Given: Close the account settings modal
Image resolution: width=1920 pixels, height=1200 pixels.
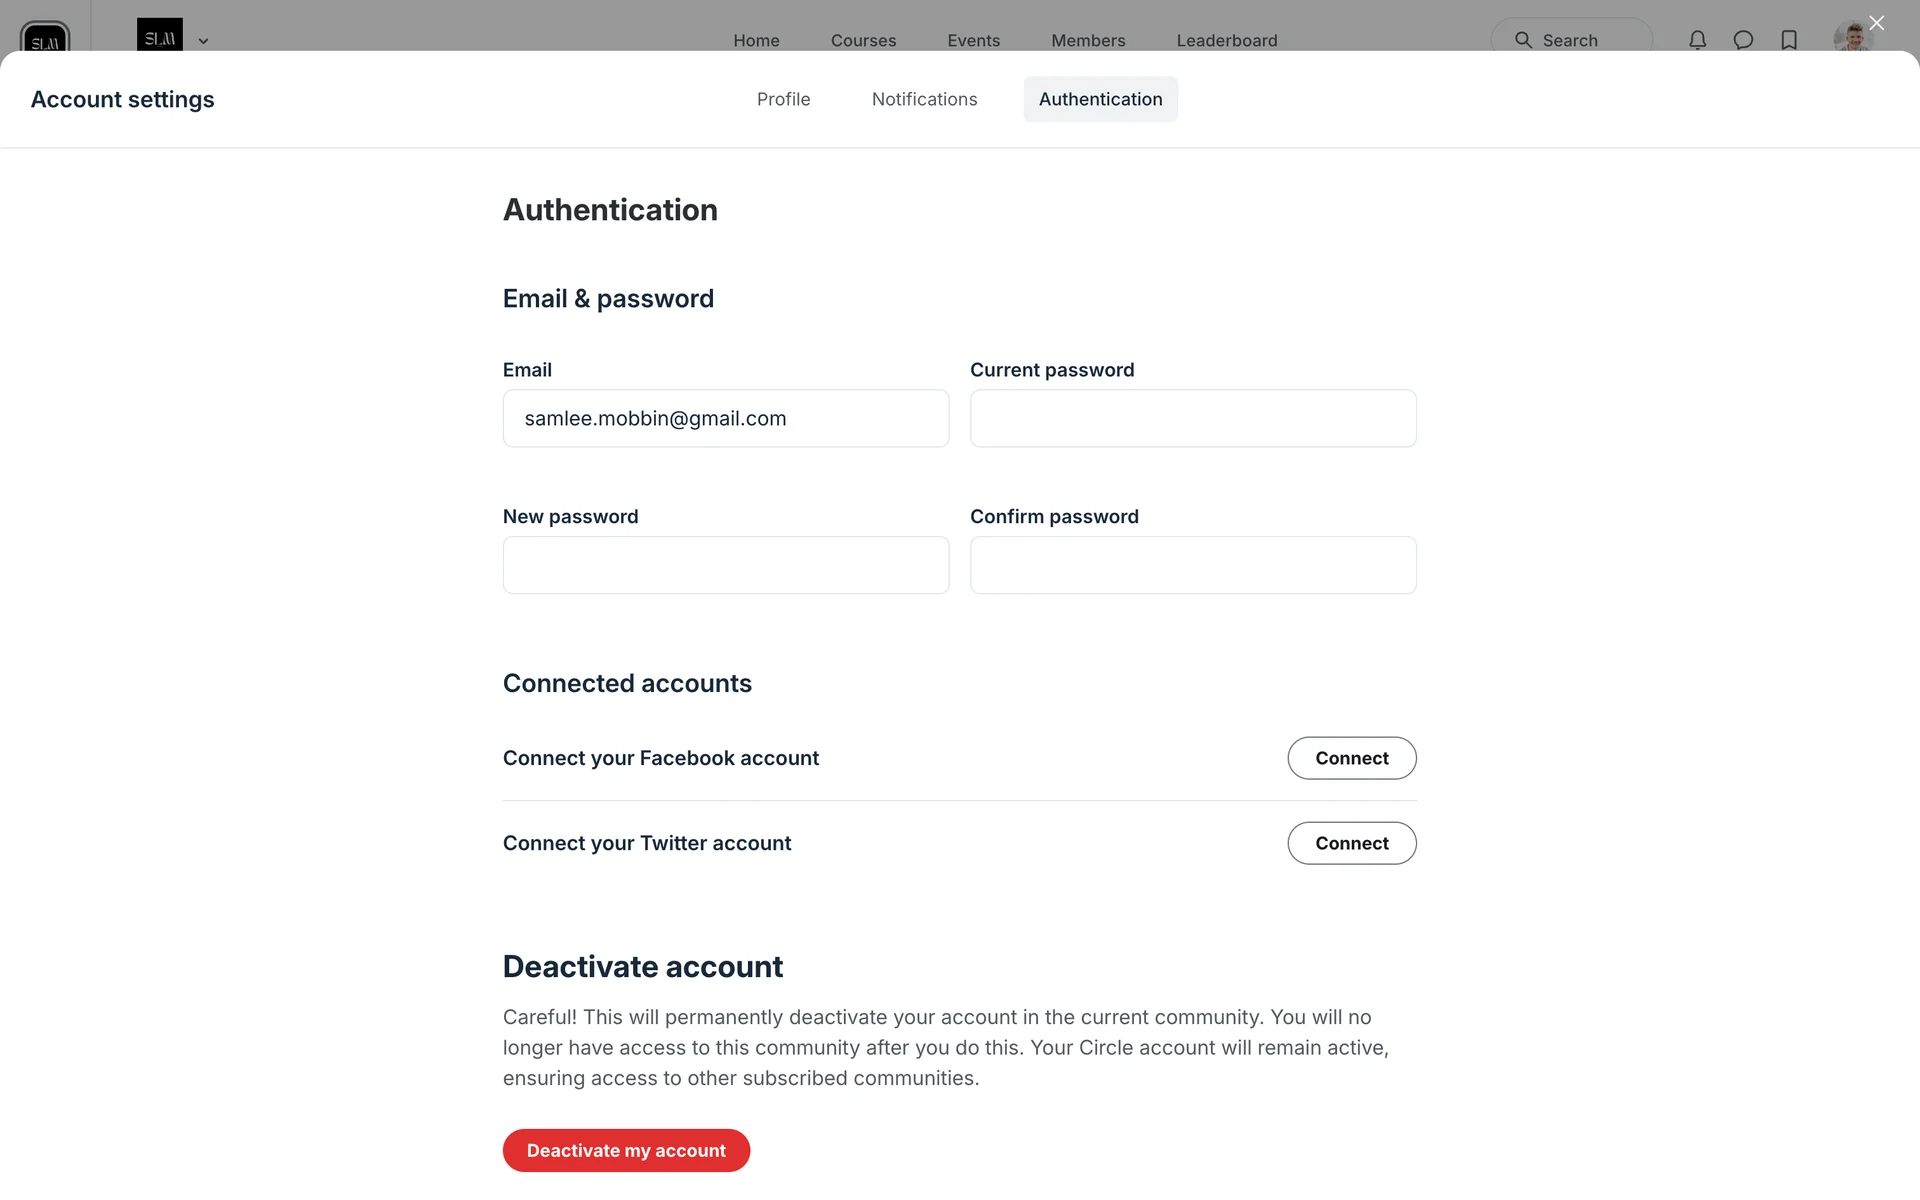Looking at the screenshot, I should [1876, 23].
